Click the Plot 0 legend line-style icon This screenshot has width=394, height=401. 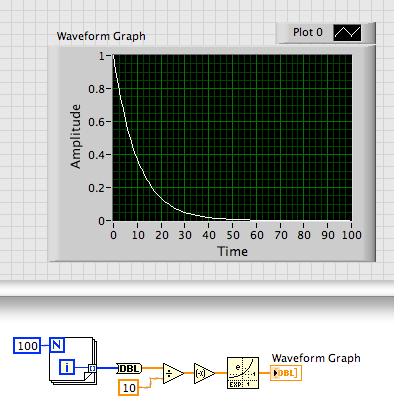click(347, 33)
